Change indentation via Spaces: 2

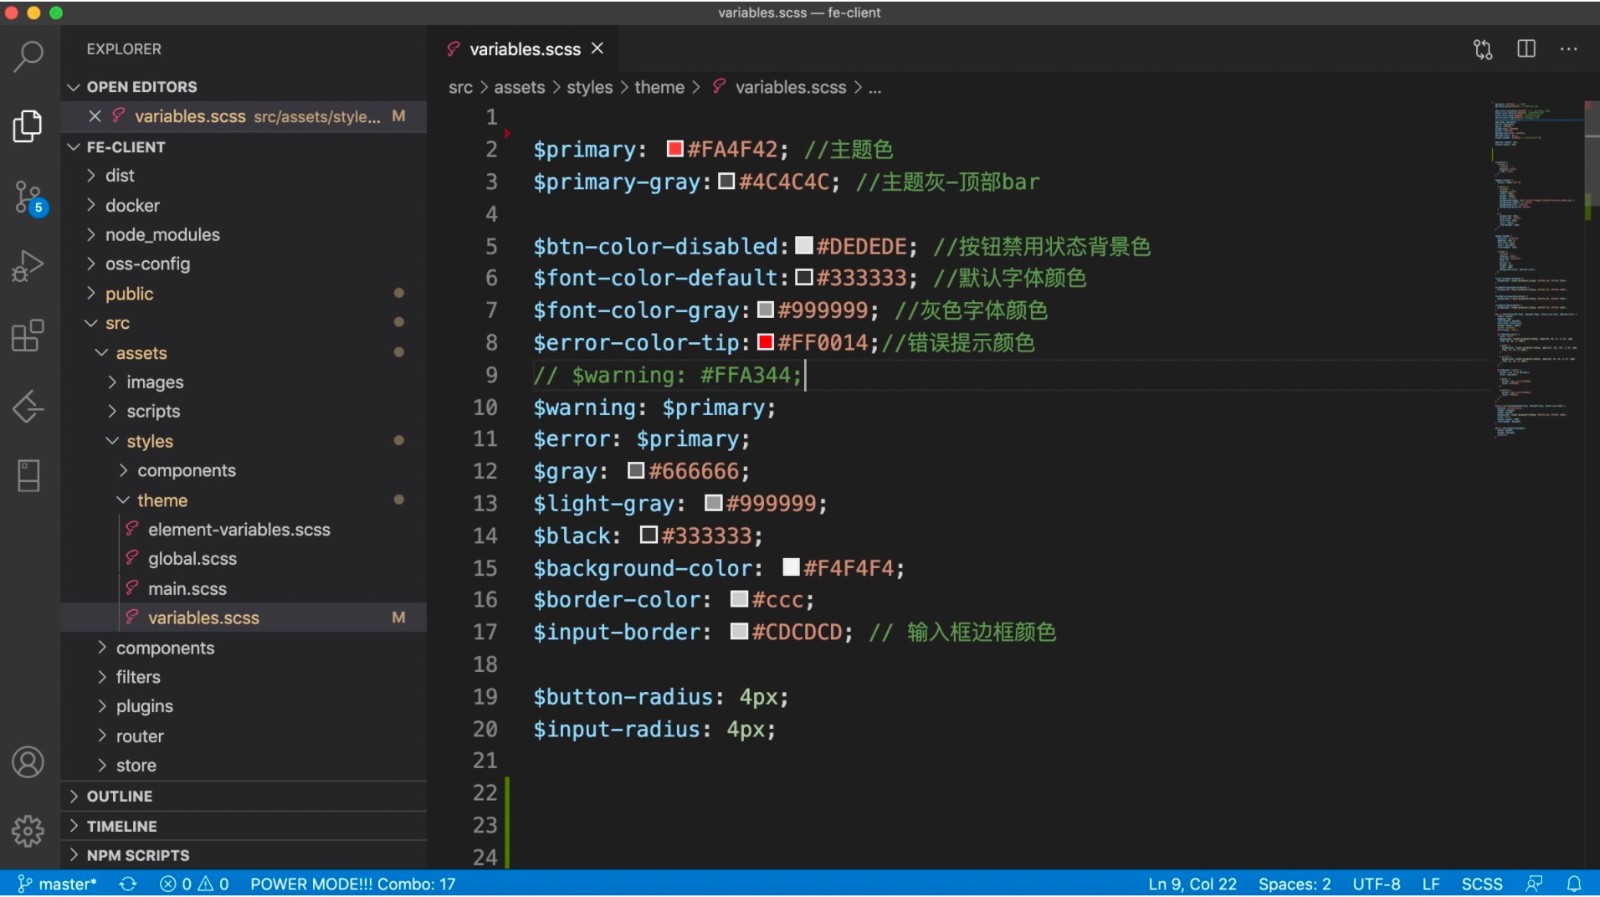(x=1294, y=884)
